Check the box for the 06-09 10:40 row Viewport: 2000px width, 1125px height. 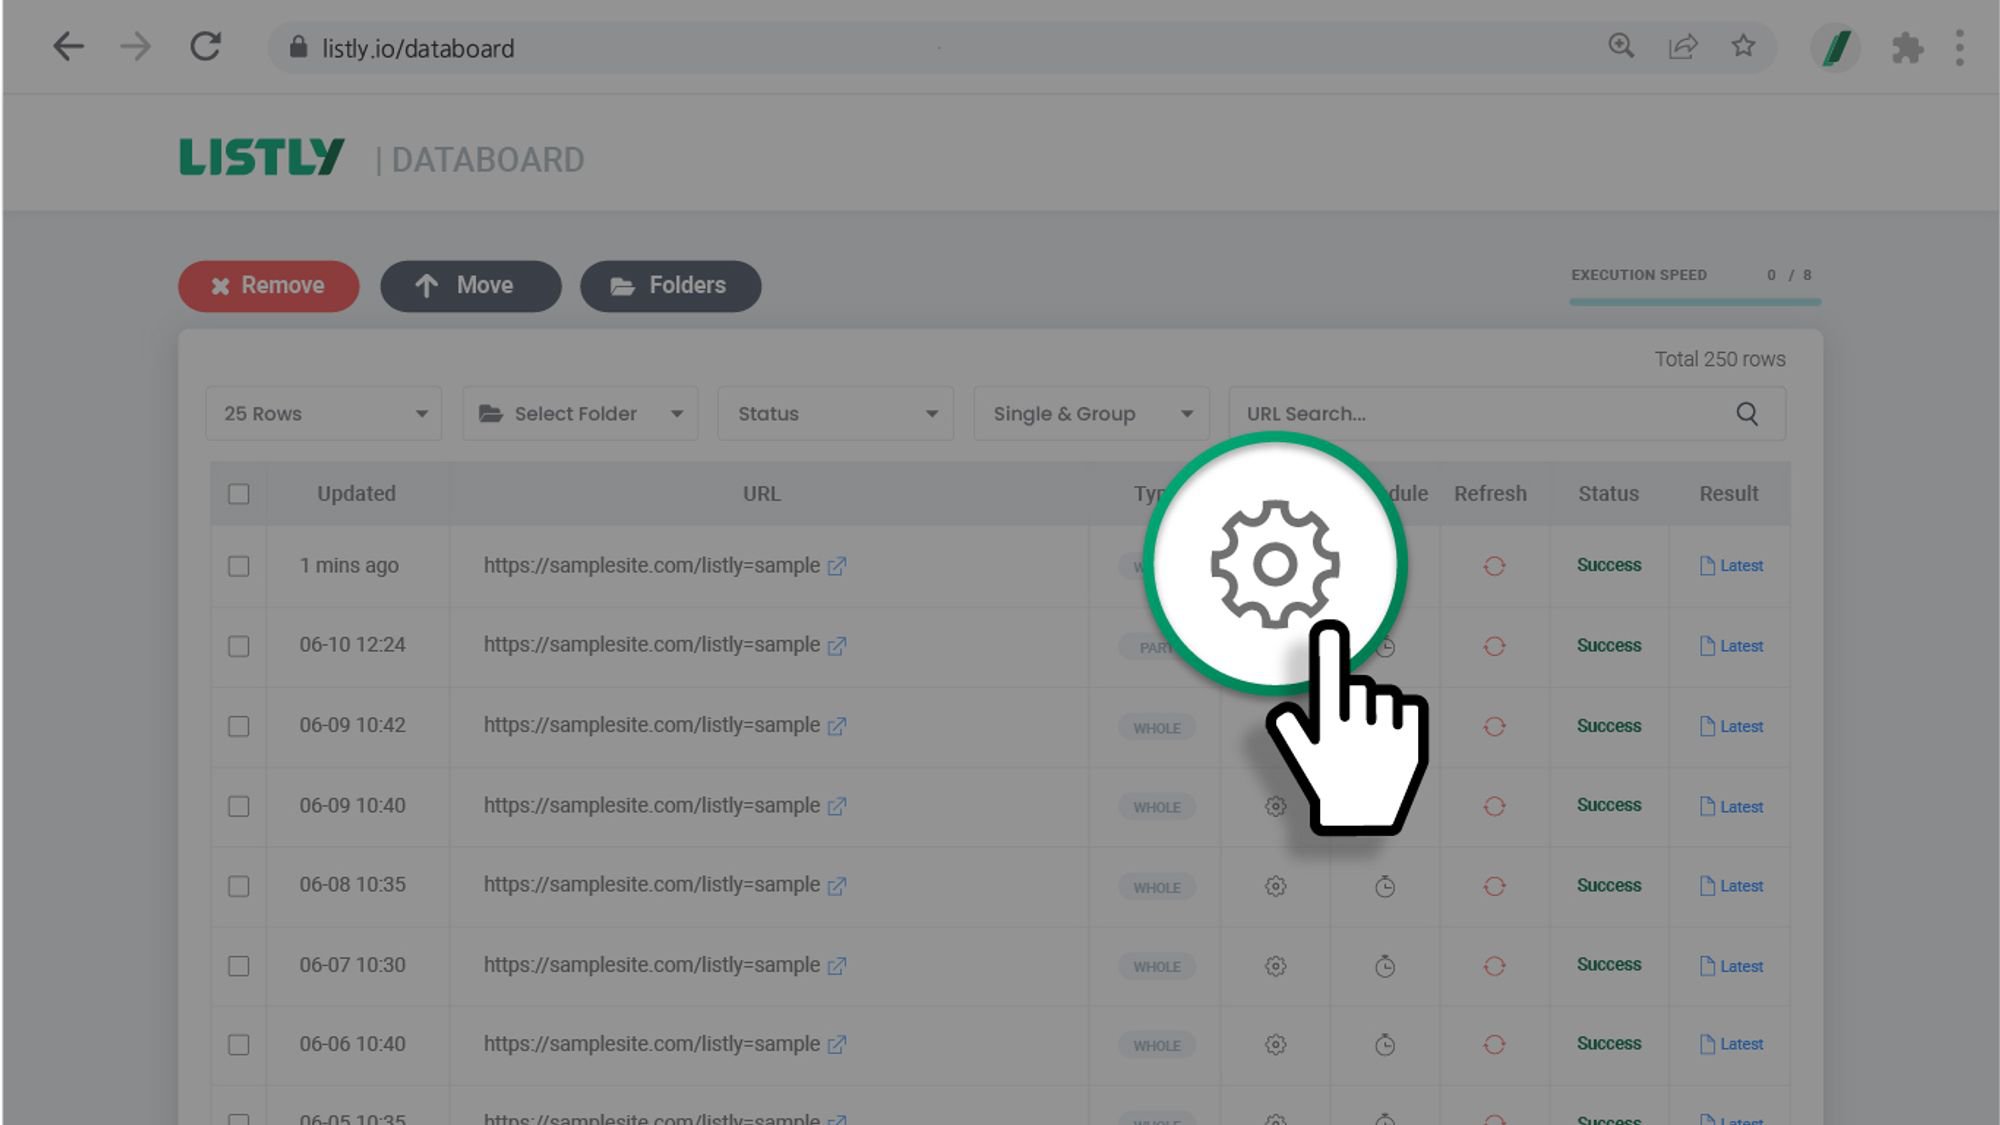238,806
